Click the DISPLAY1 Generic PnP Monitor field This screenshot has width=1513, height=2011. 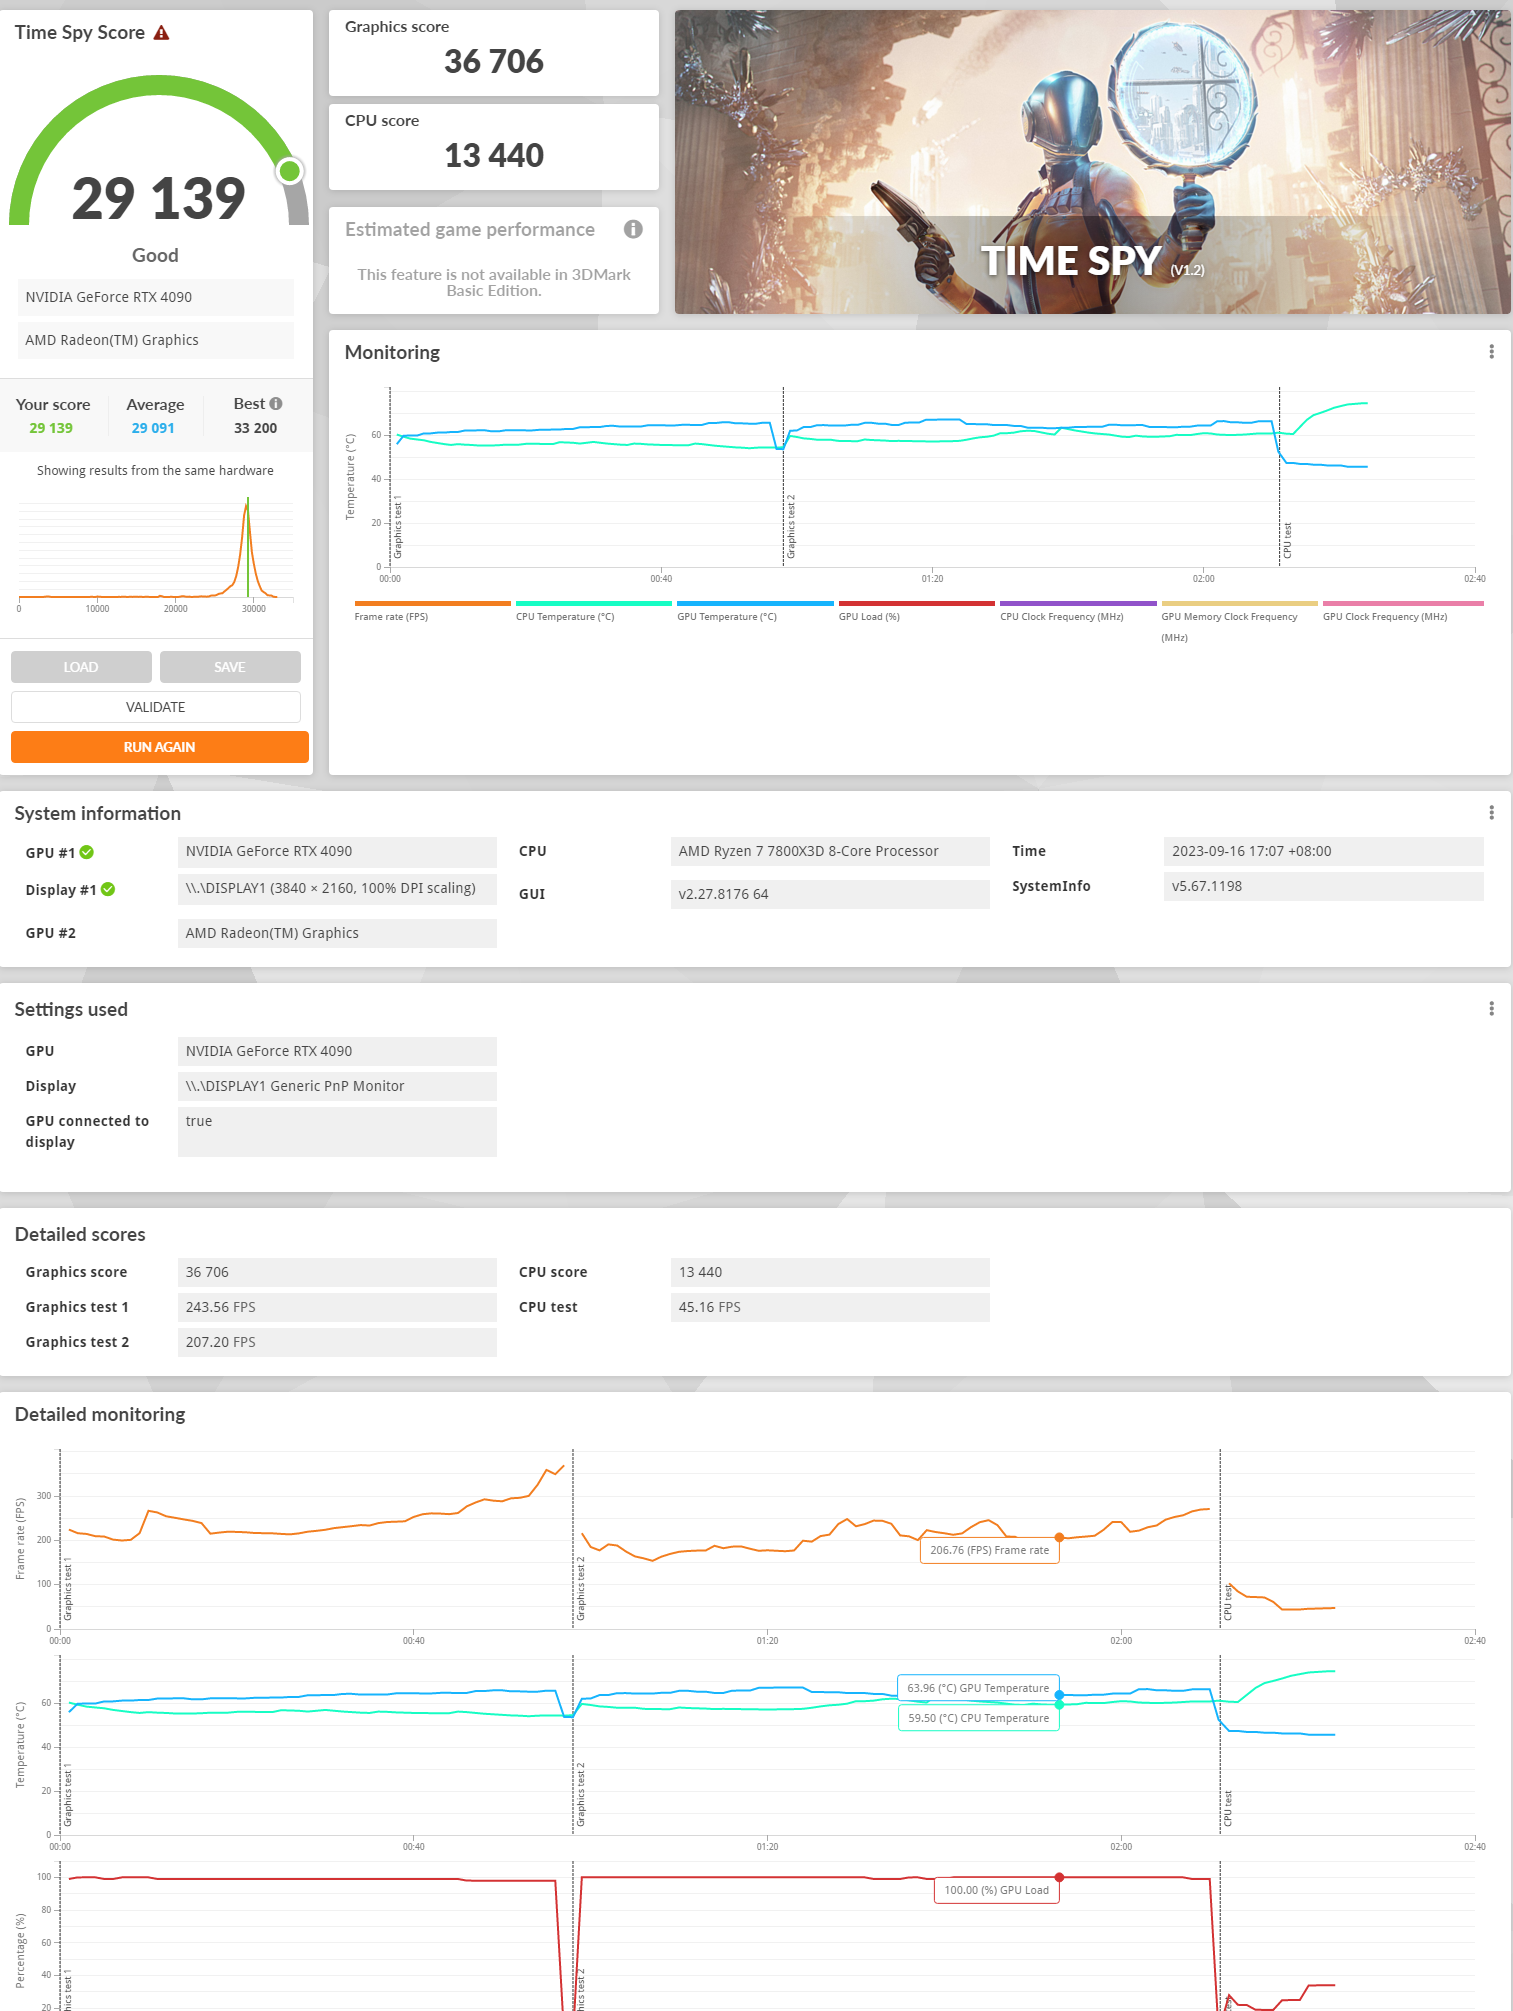coord(337,1086)
